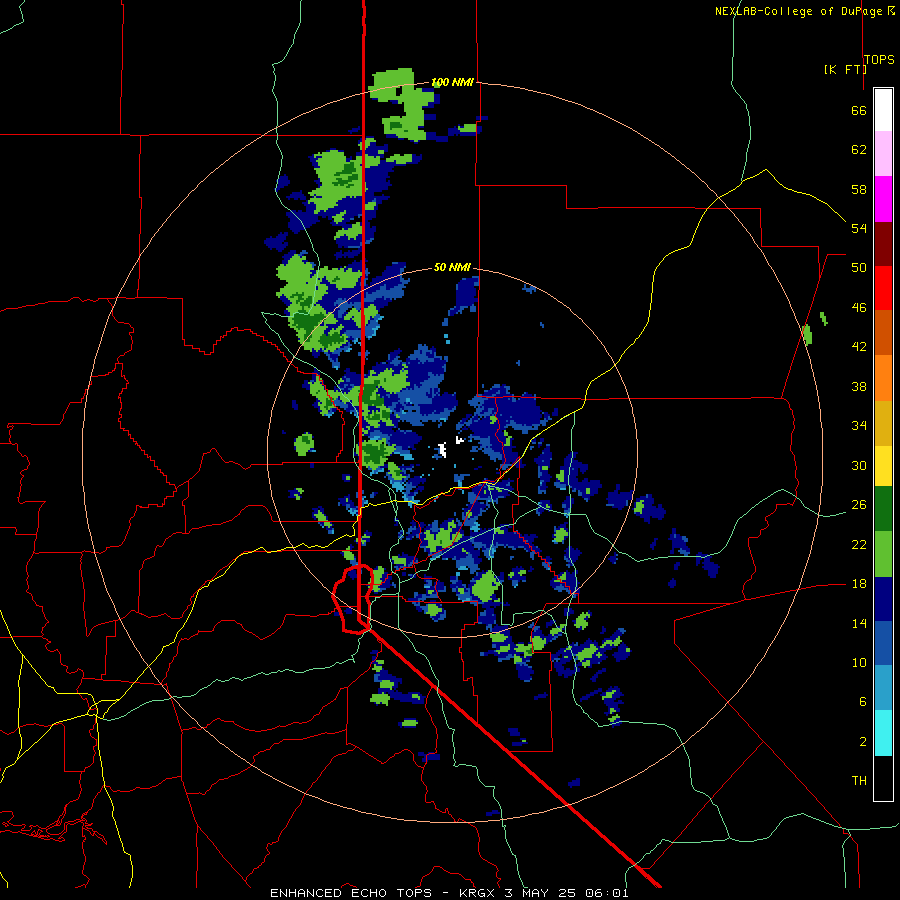Click legend value "66"
Screen dimensions: 900x900
point(859,110)
